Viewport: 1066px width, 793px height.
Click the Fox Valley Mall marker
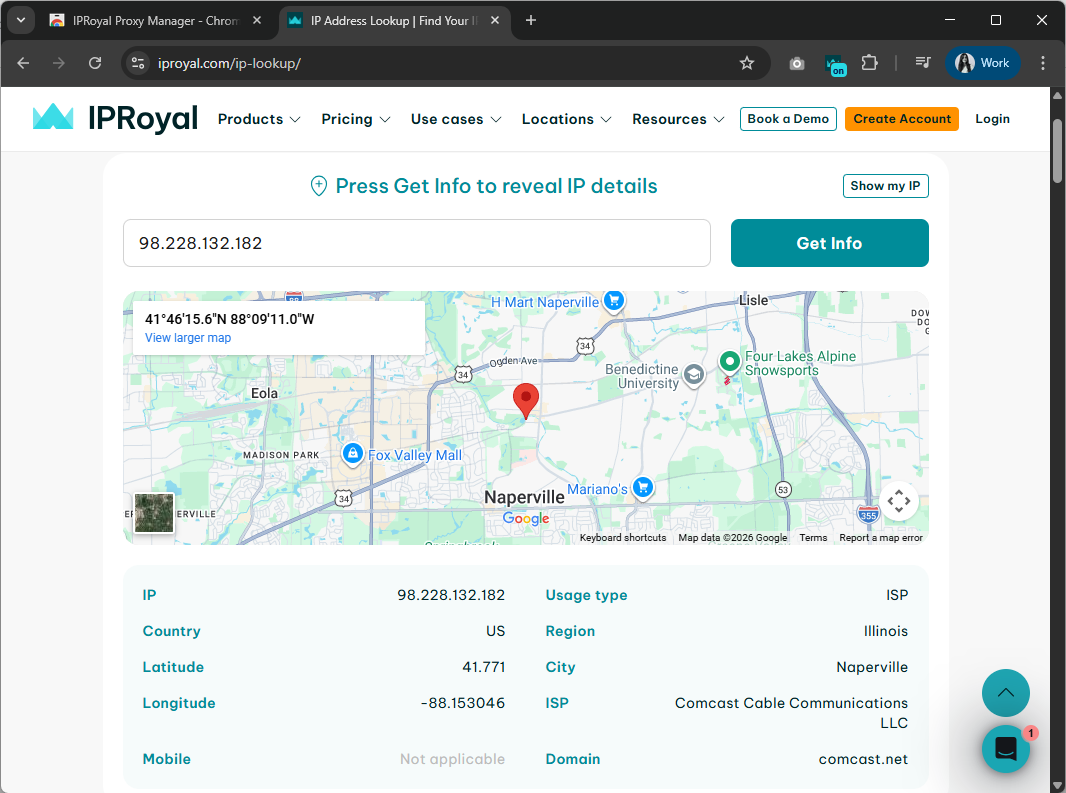[352, 455]
